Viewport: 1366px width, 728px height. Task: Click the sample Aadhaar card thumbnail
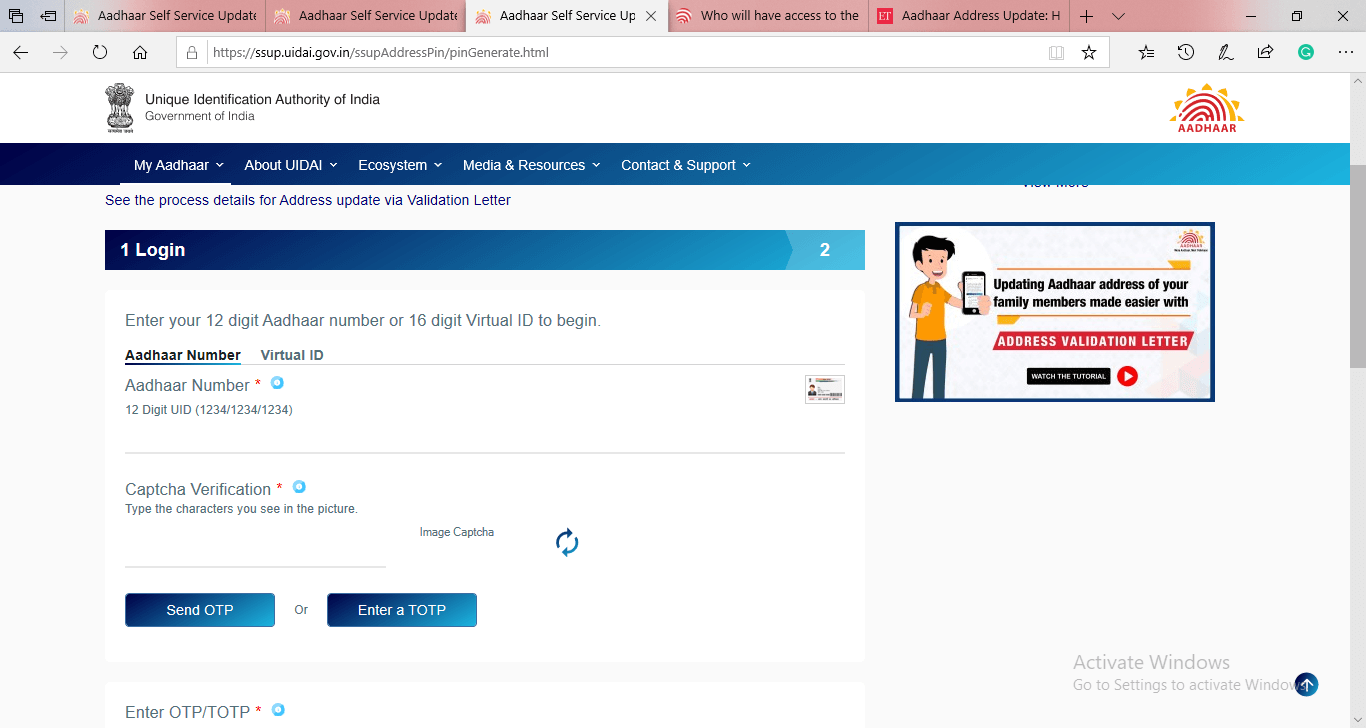coord(824,389)
